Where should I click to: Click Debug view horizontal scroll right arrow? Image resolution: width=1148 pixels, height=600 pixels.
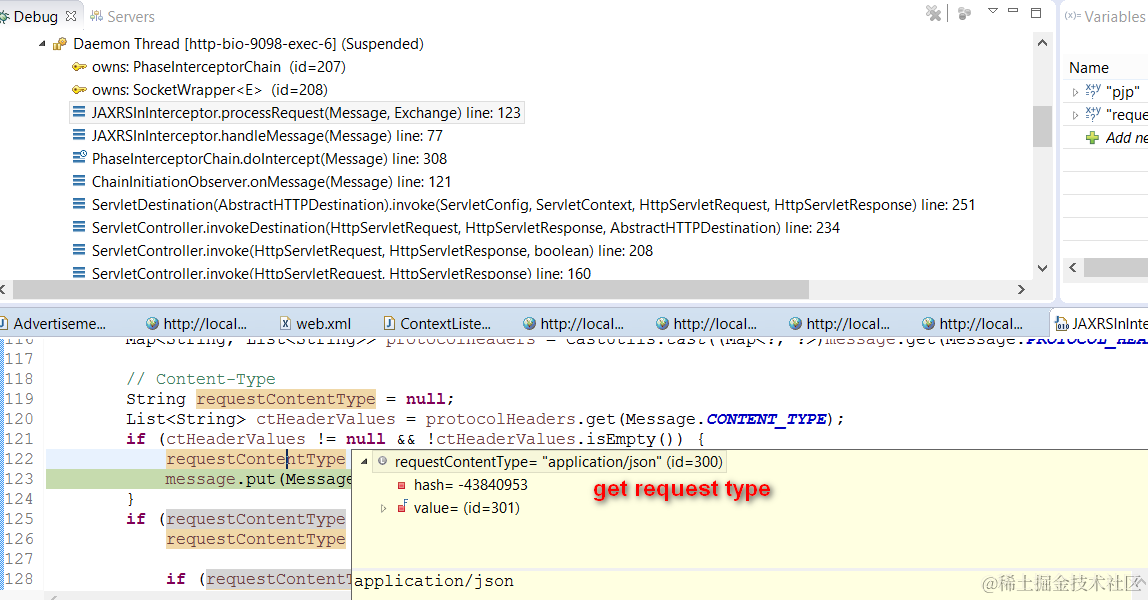[1021, 290]
